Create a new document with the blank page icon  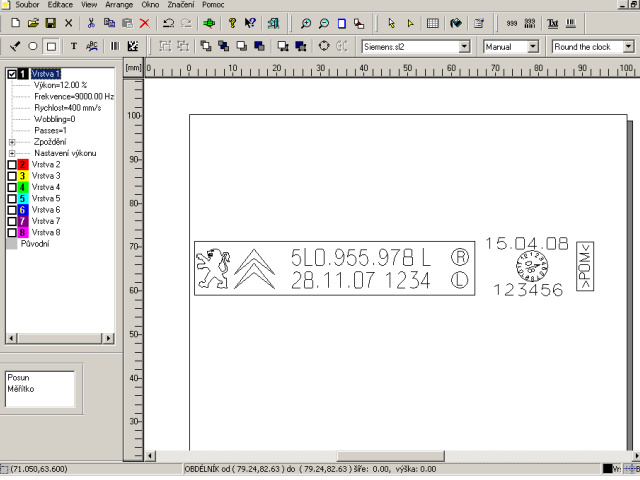pyautogui.click(x=16, y=23)
